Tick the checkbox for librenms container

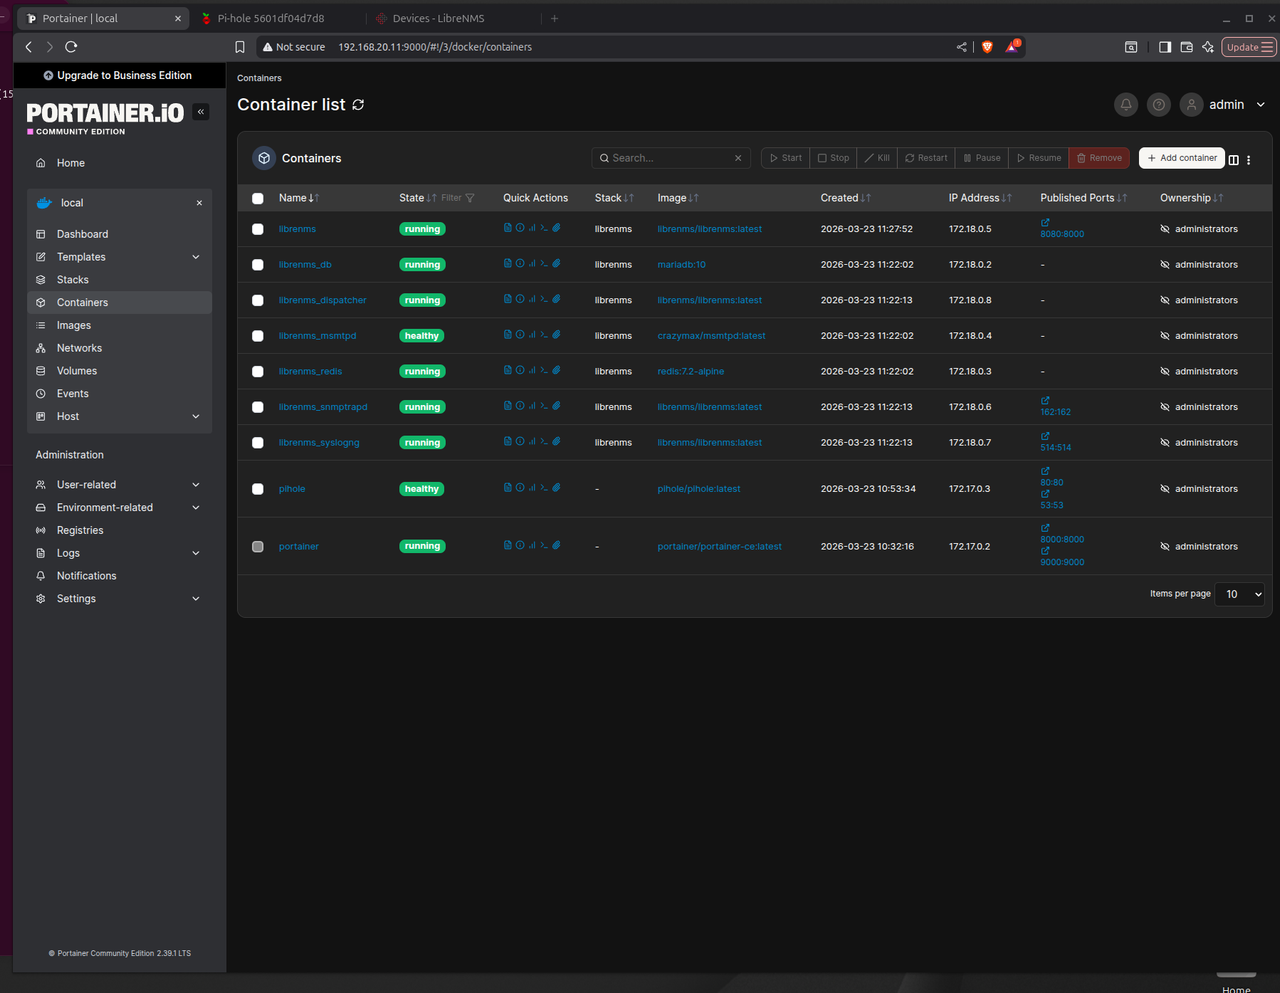click(x=258, y=229)
